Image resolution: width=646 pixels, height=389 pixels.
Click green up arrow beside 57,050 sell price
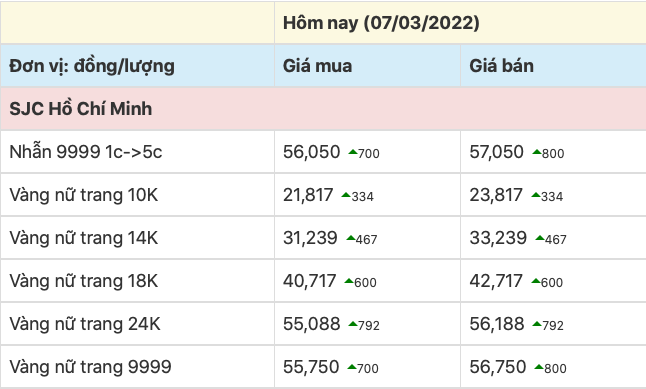(536, 152)
